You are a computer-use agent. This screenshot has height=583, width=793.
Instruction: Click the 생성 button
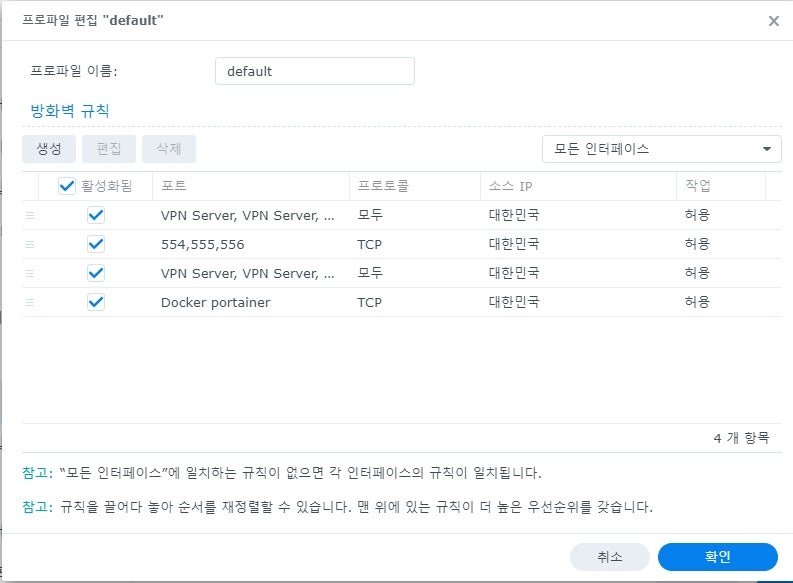tap(49, 149)
